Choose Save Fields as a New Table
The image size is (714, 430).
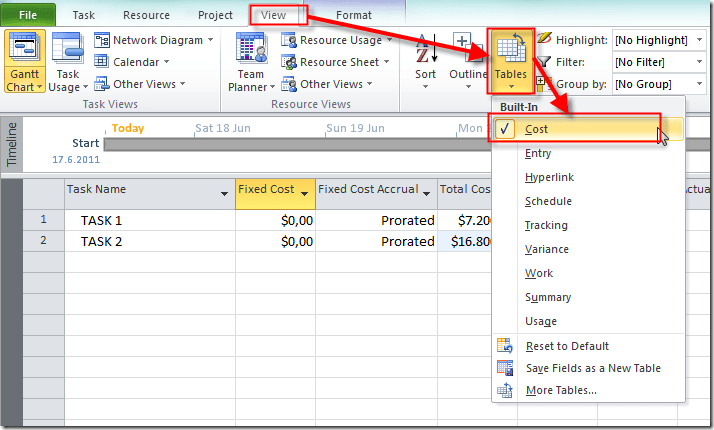point(592,368)
